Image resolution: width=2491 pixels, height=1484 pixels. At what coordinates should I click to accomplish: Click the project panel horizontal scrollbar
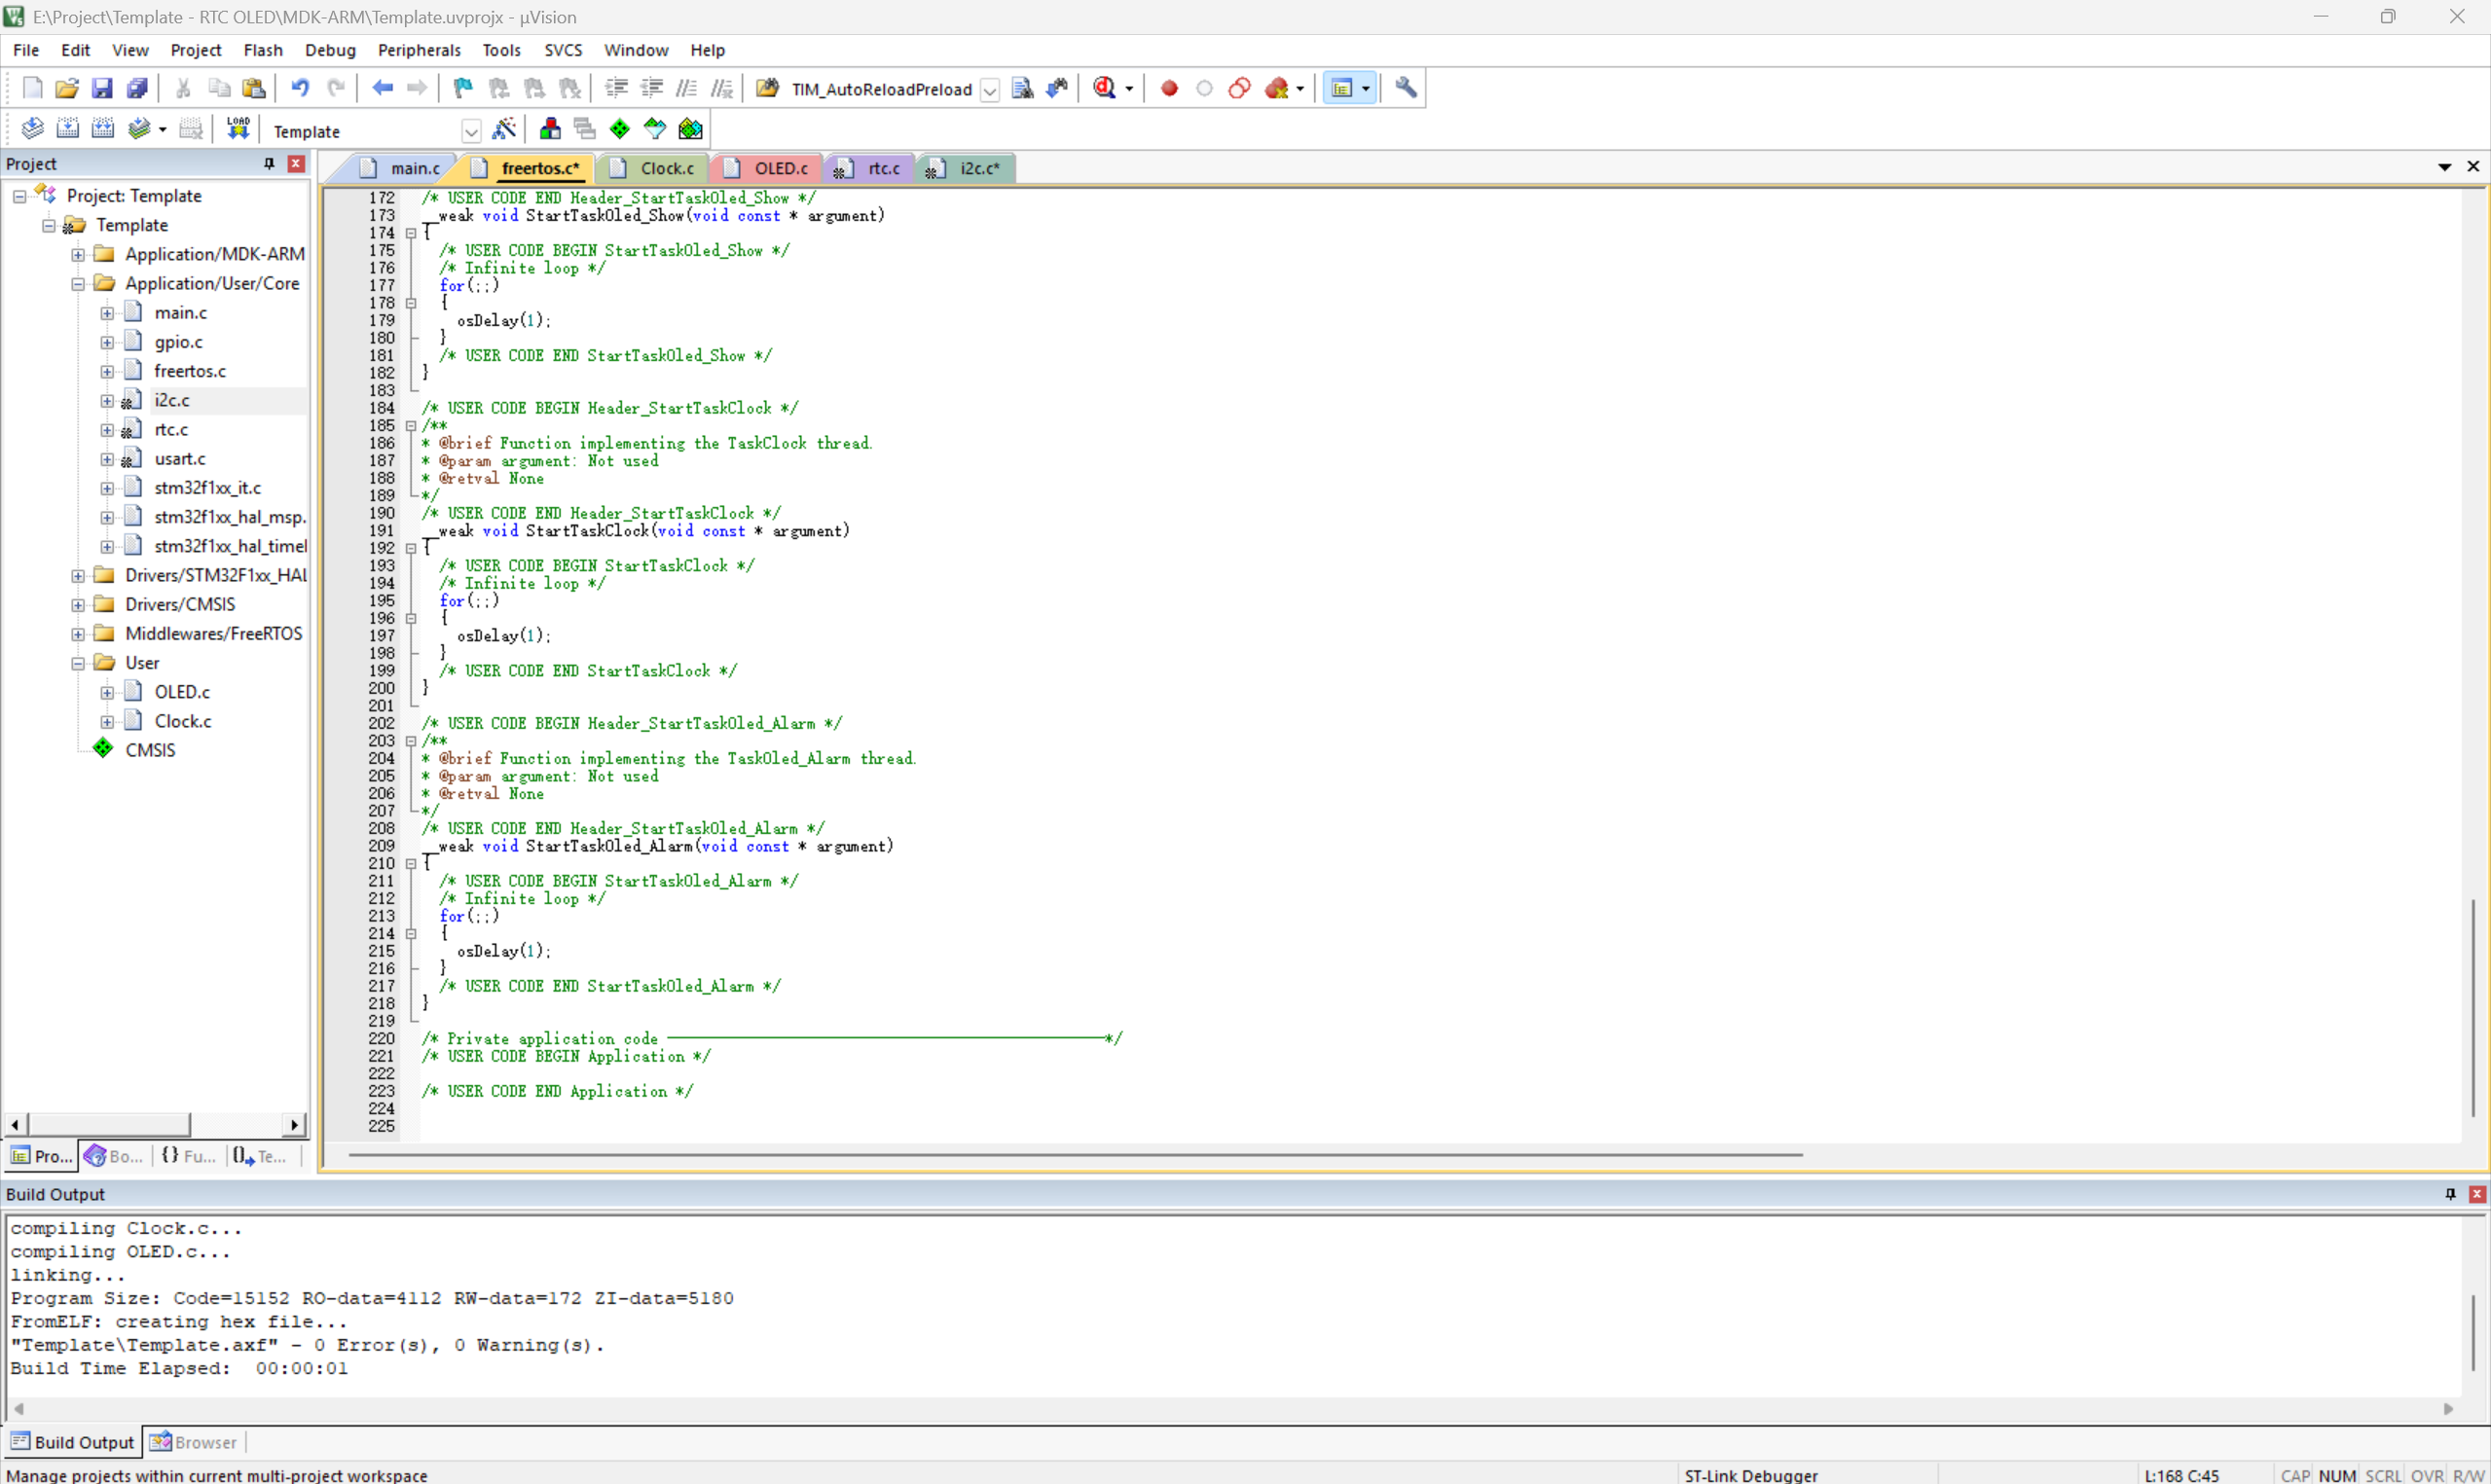pyautogui.click(x=108, y=1124)
